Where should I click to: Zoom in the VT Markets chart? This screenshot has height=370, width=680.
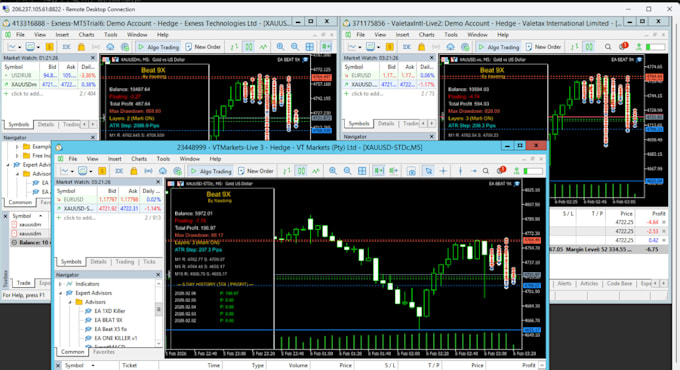(x=333, y=171)
